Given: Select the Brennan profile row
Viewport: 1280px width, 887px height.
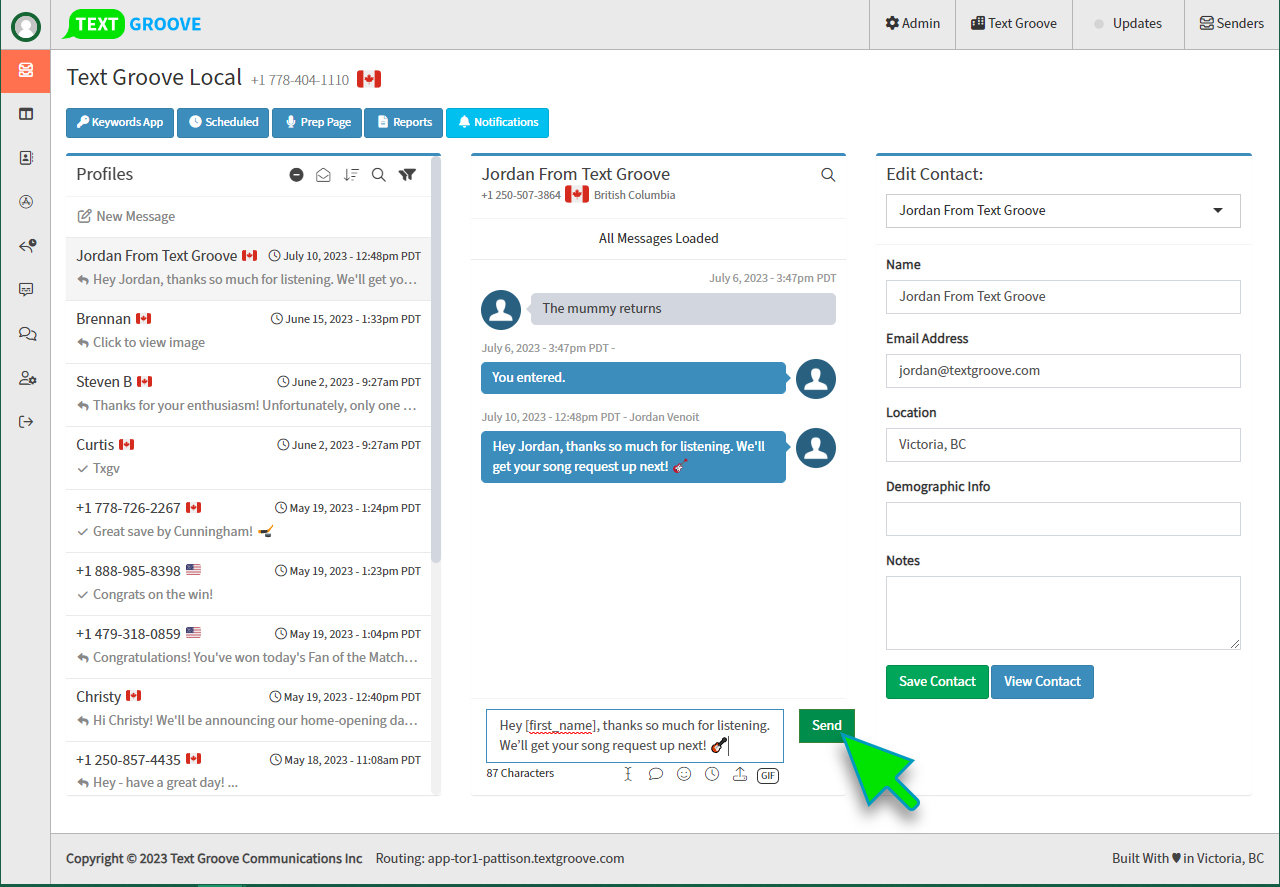Looking at the screenshot, I should tap(248, 331).
